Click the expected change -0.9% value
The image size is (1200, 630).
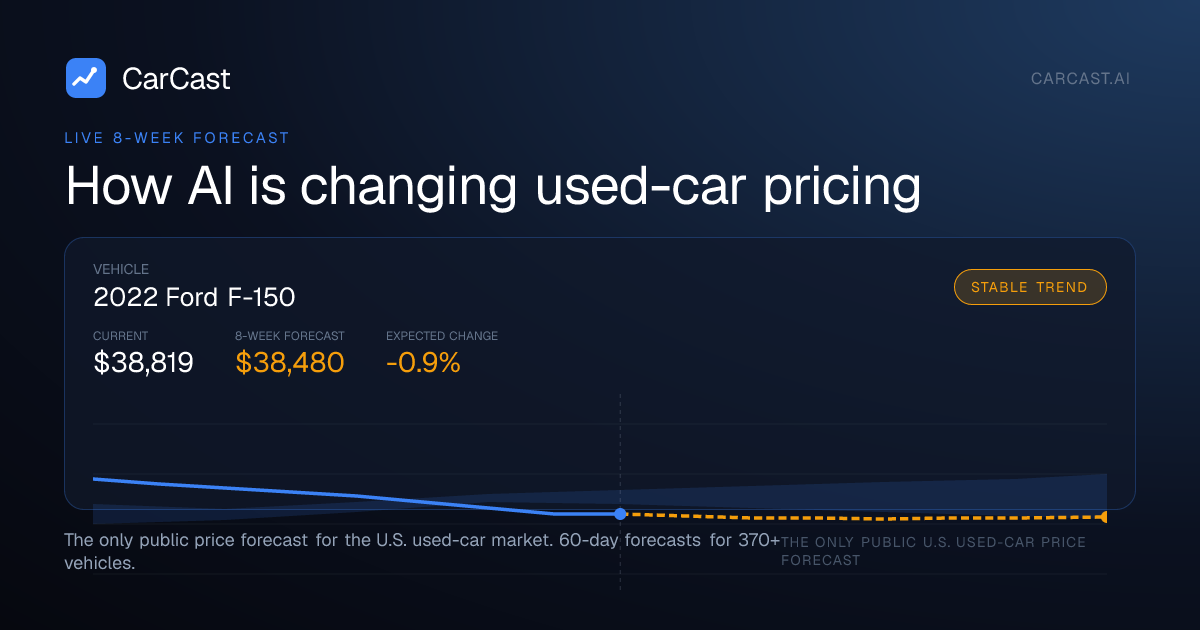coord(423,363)
